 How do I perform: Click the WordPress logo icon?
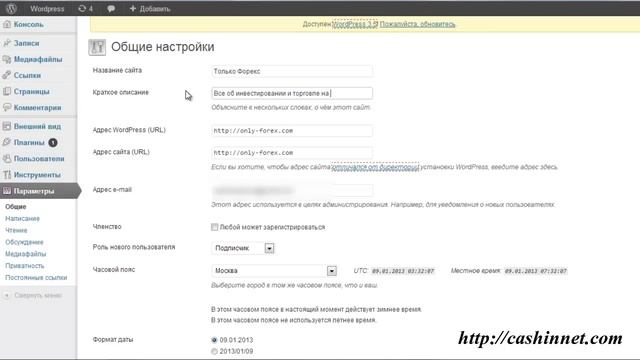[11, 8]
